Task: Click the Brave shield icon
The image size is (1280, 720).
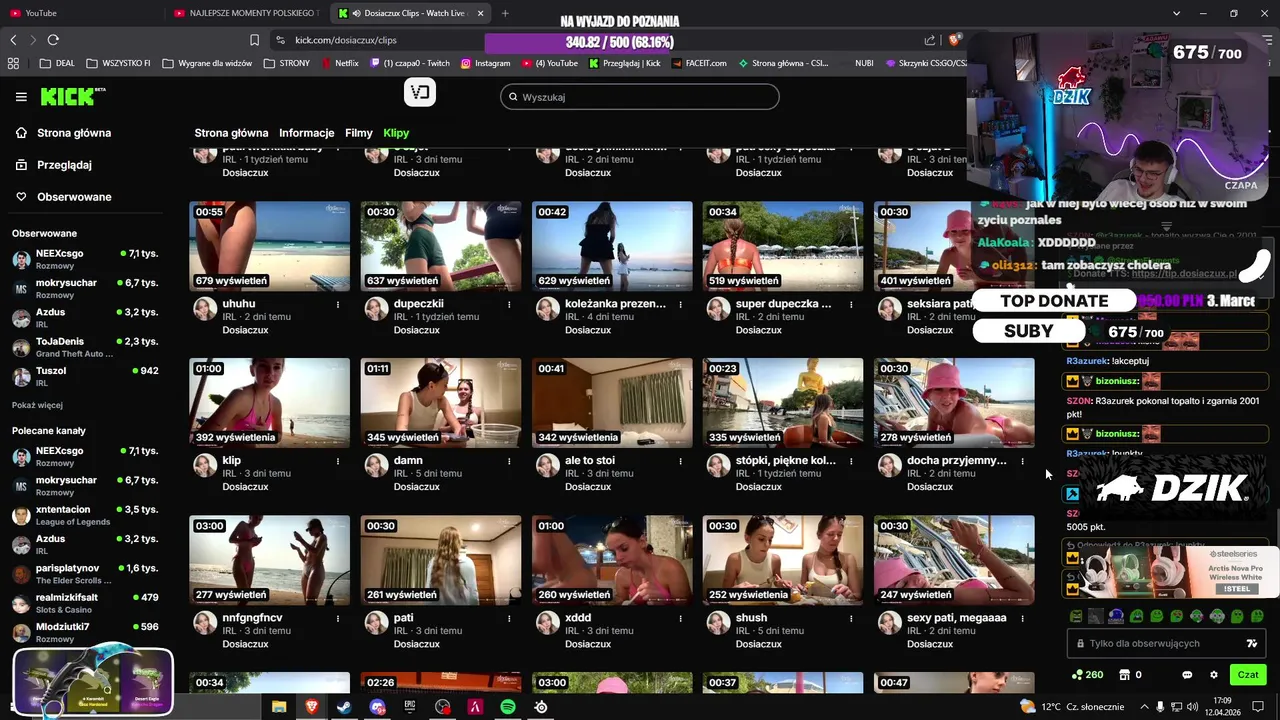Action: 954,40
